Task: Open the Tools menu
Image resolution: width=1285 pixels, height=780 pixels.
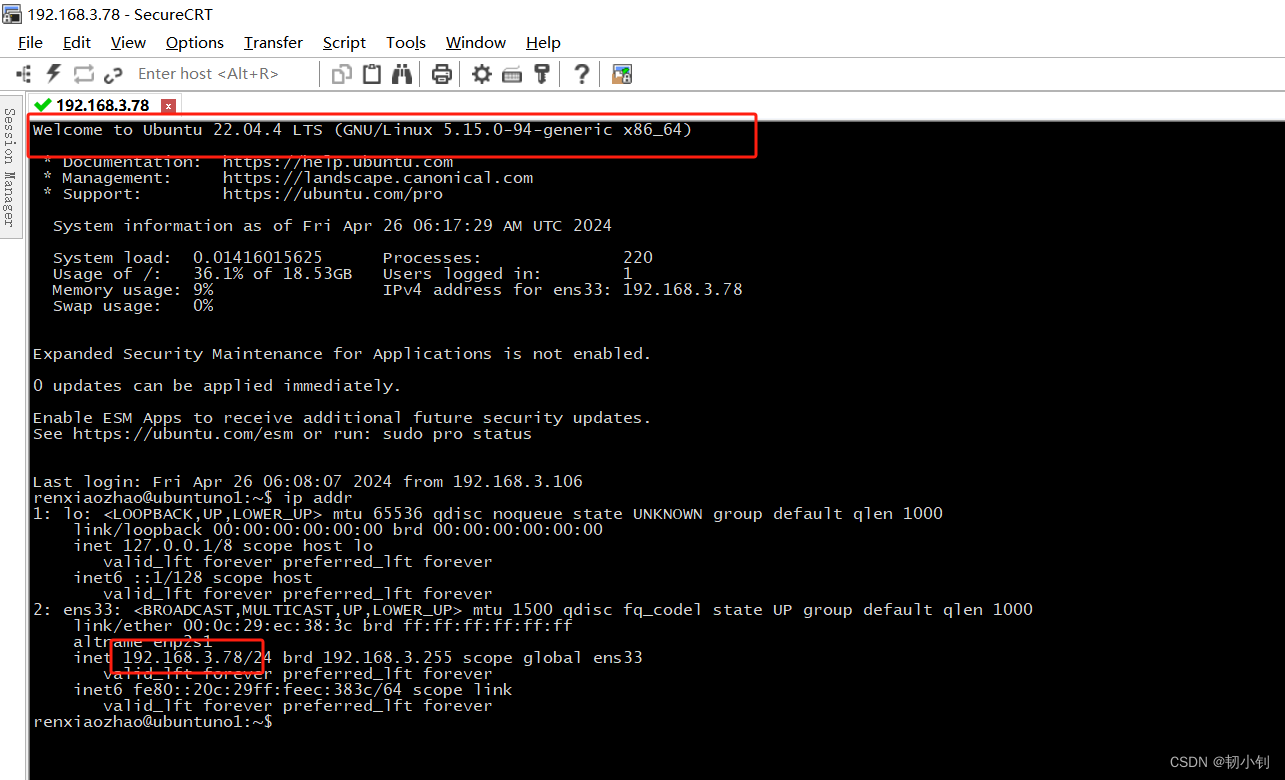Action: tap(405, 42)
